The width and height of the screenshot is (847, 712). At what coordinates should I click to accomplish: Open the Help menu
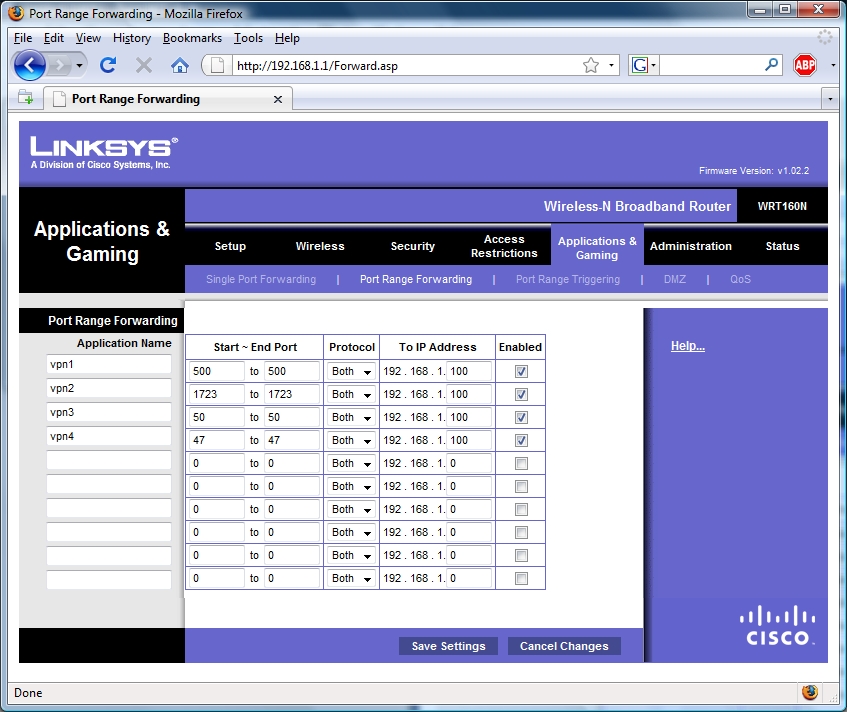[287, 38]
